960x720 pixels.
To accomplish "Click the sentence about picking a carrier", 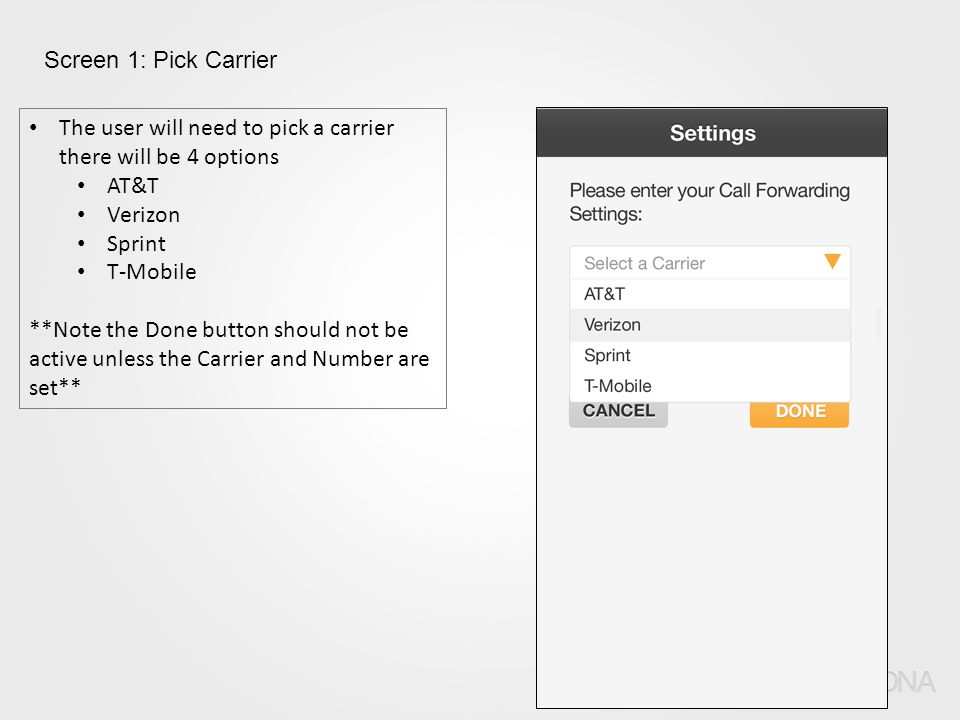I will [x=227, y=142].
